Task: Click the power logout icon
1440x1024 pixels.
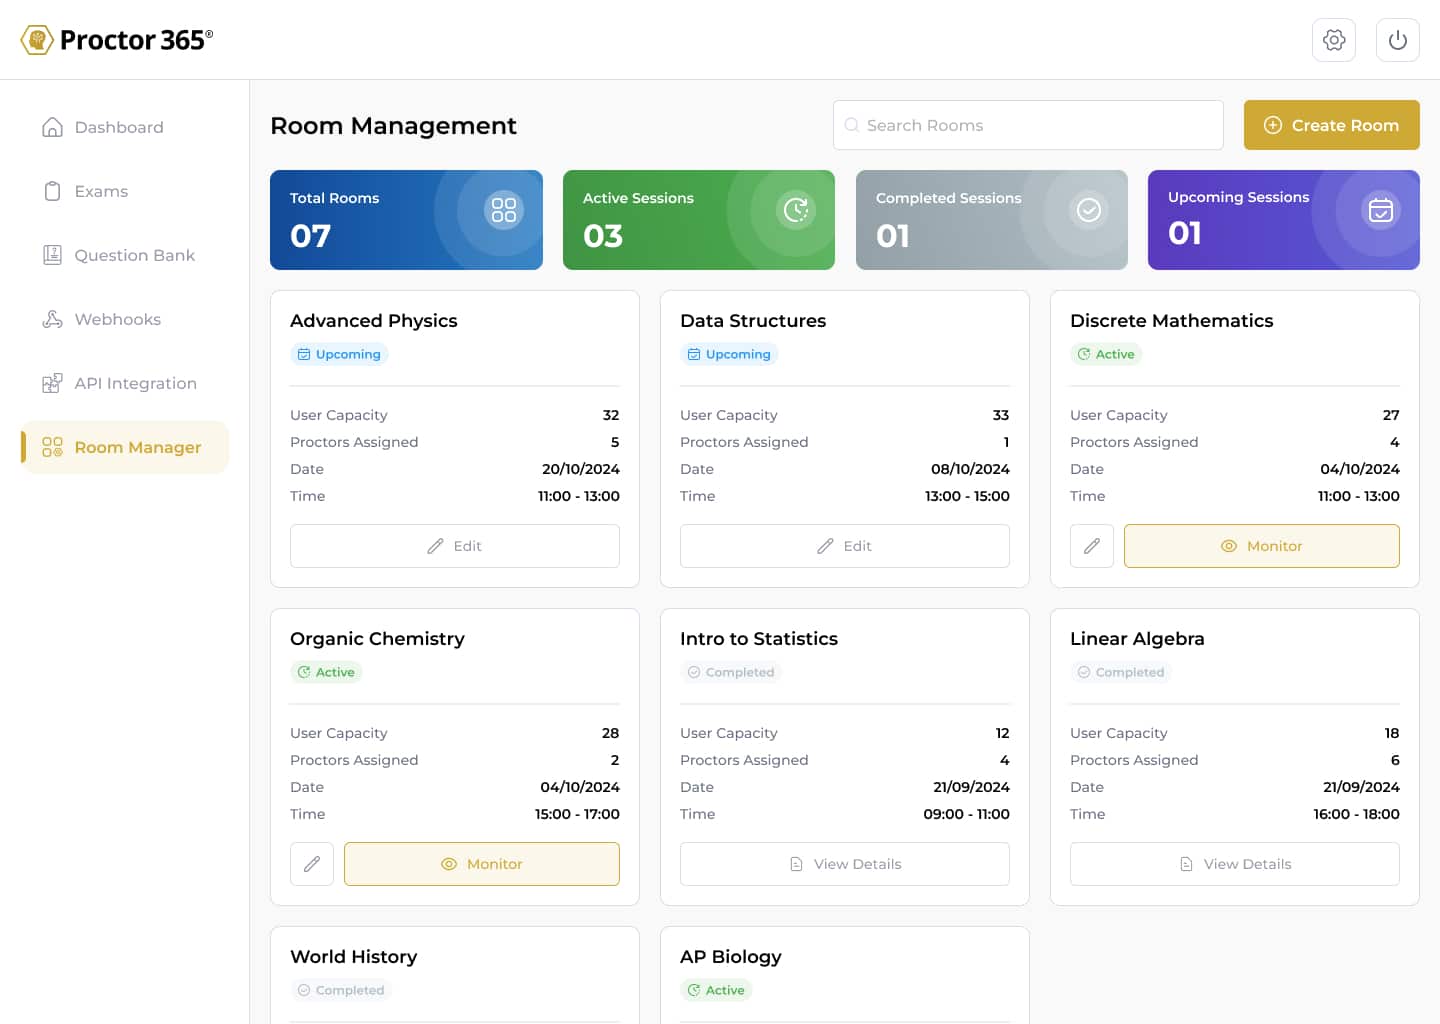Action: tap(1397, 40)
